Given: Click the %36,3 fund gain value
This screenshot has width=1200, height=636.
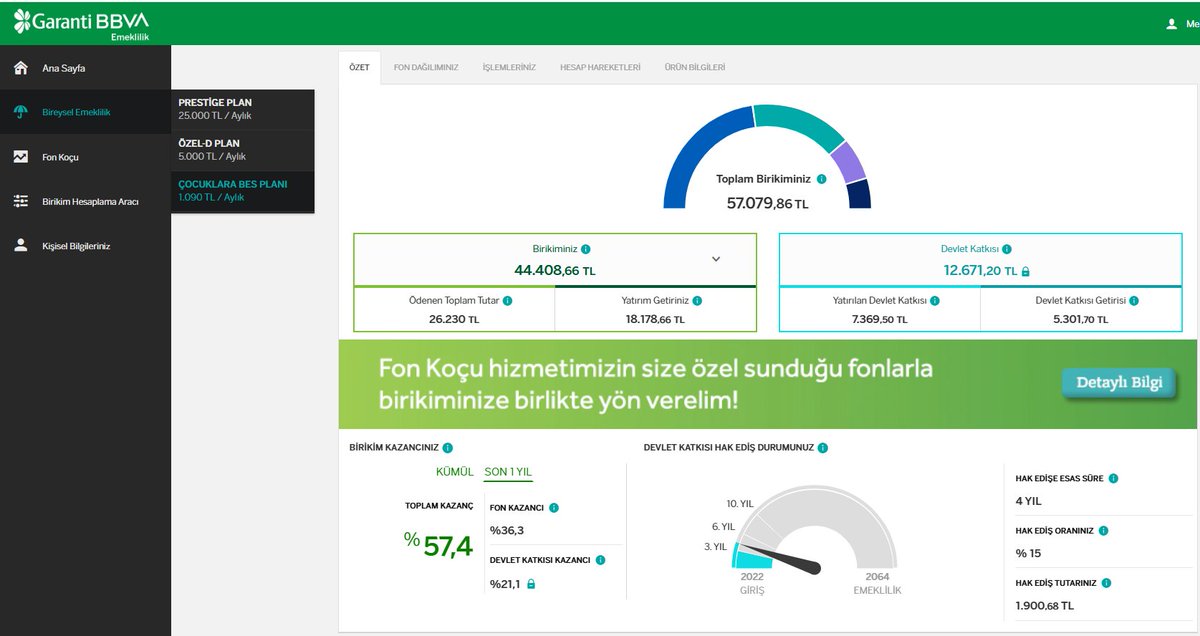Looking at the screenshot, I should 507,531.
